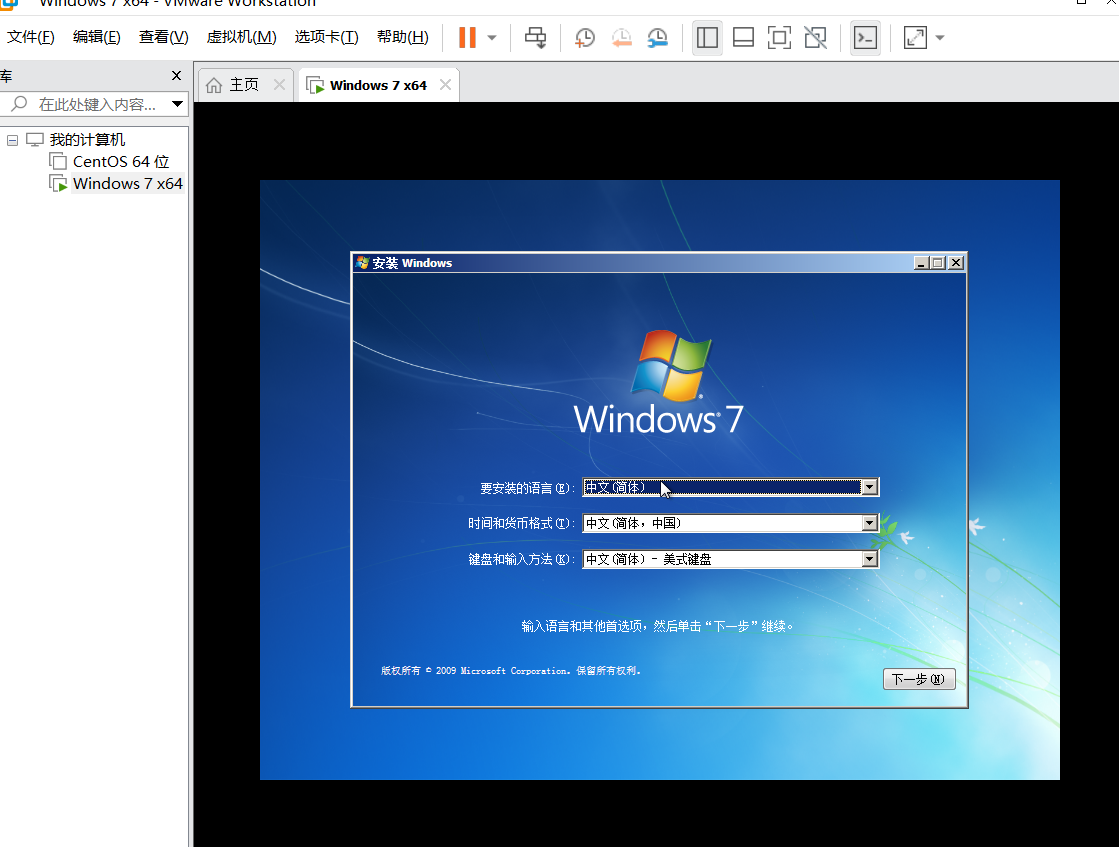
Task: Toggle the thumbnail bar view icon
Action: pyautogui.click(x=743, y=38)
